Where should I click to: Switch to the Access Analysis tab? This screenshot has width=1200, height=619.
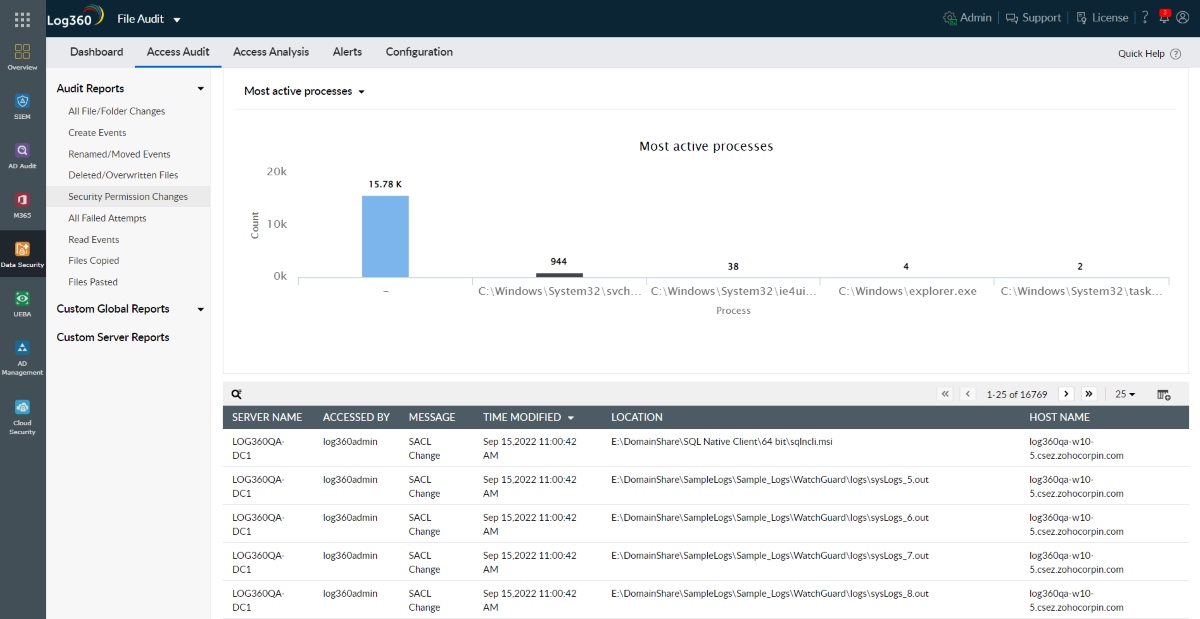pos(271,52)
